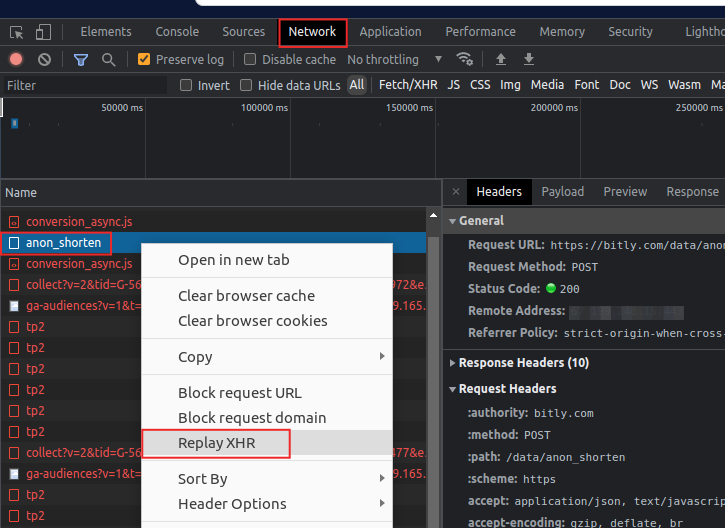Click the export HAR download icon

coord(529,59)
